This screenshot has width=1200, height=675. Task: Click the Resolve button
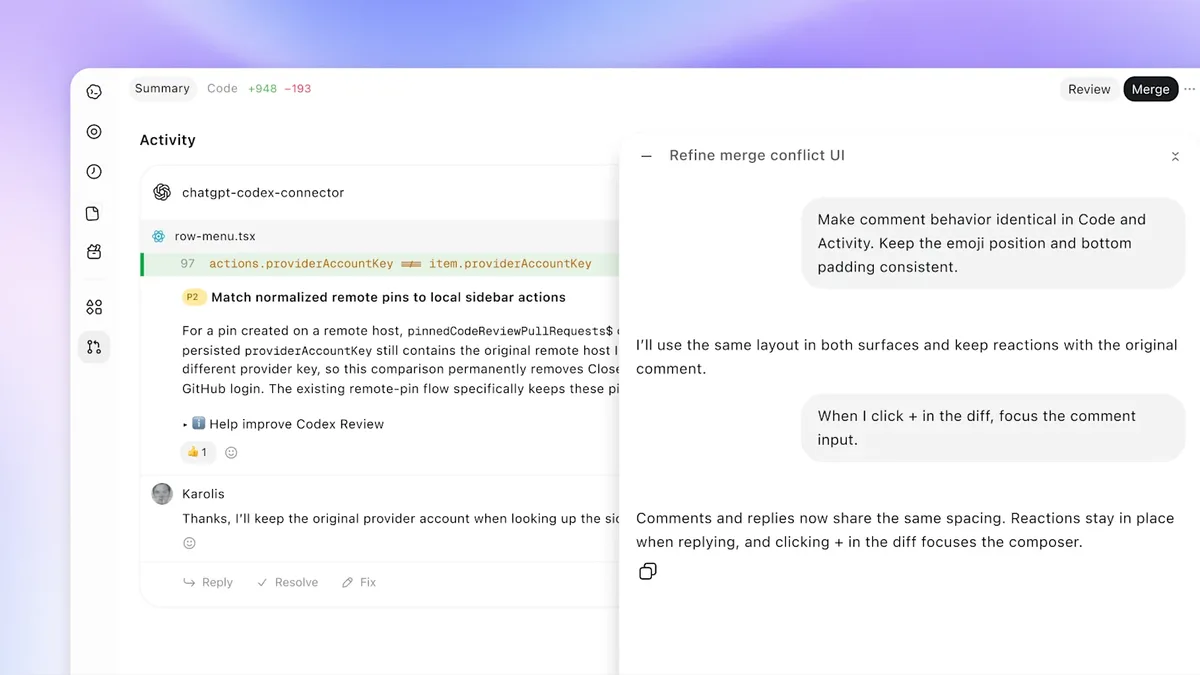click(287, 582)
